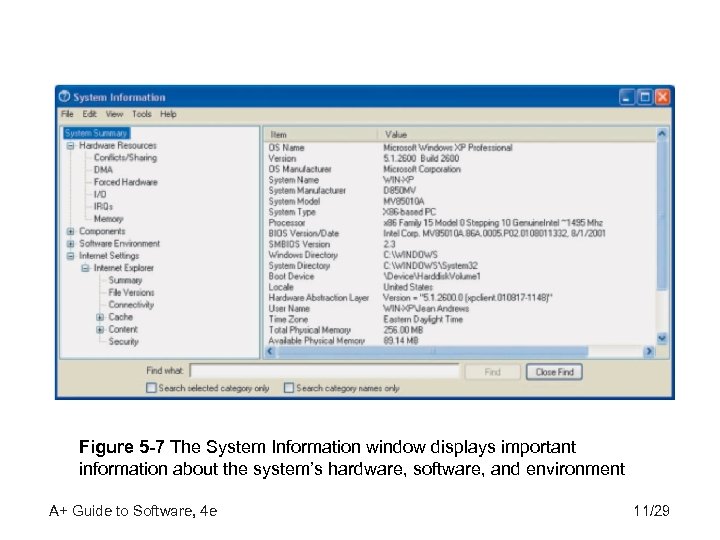Select the SMBIOS Version row
This screenshot has height=540, width=720.
click(460, 244)
